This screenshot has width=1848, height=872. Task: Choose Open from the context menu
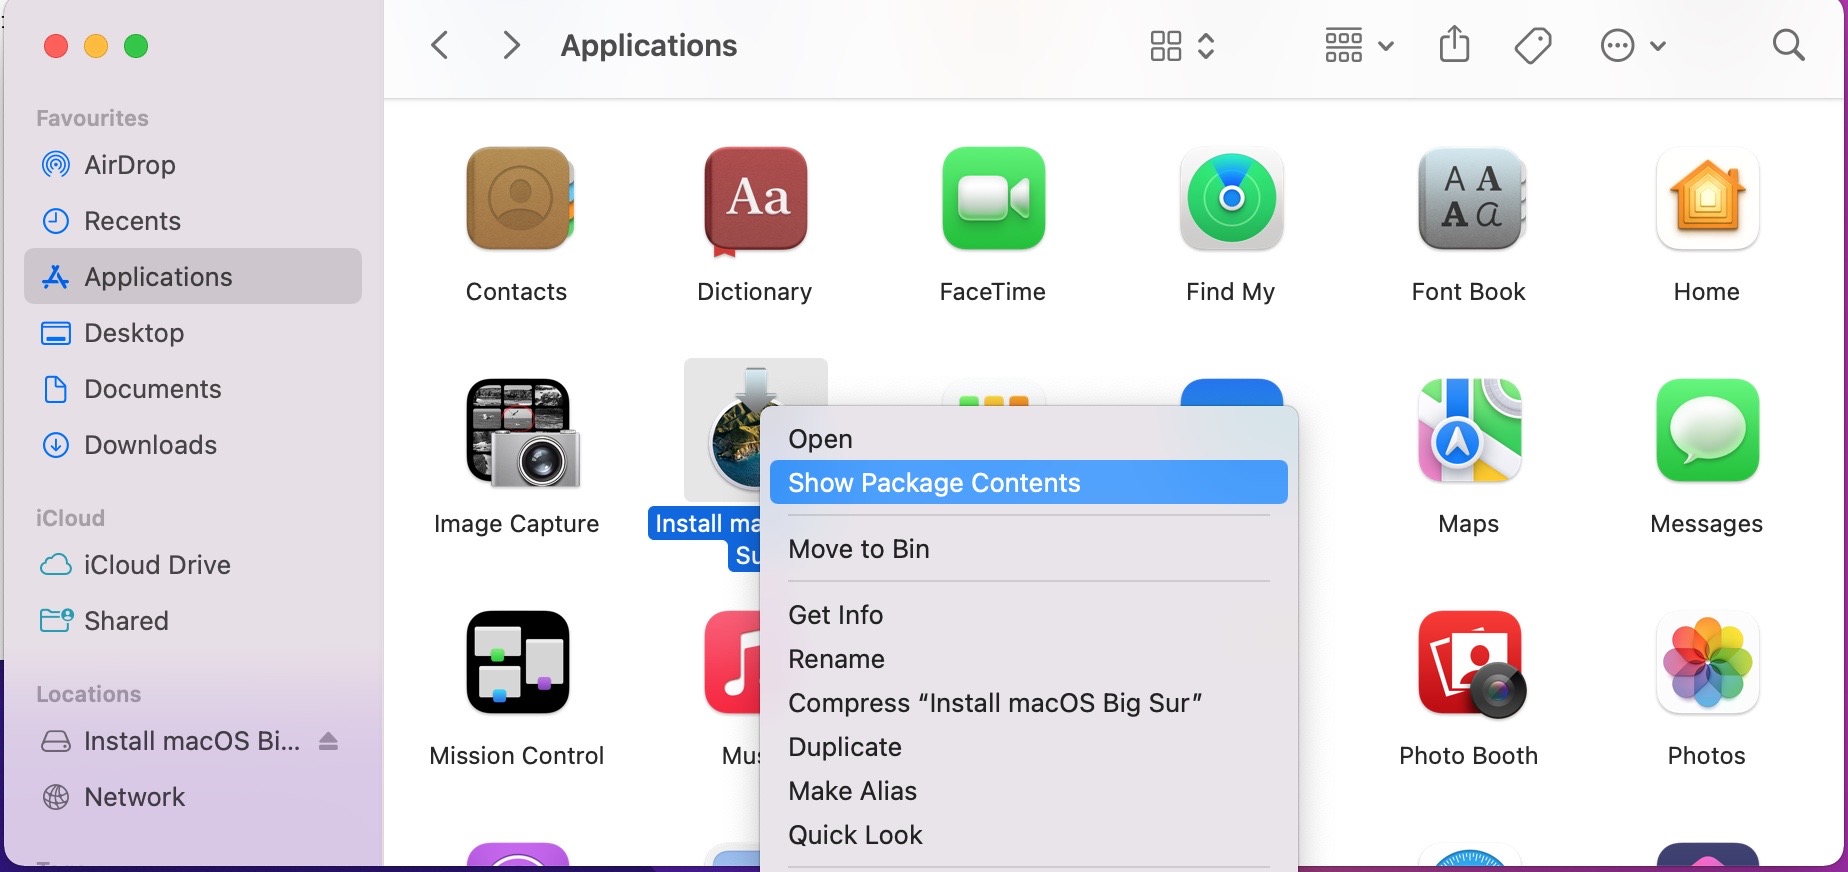1029,439
